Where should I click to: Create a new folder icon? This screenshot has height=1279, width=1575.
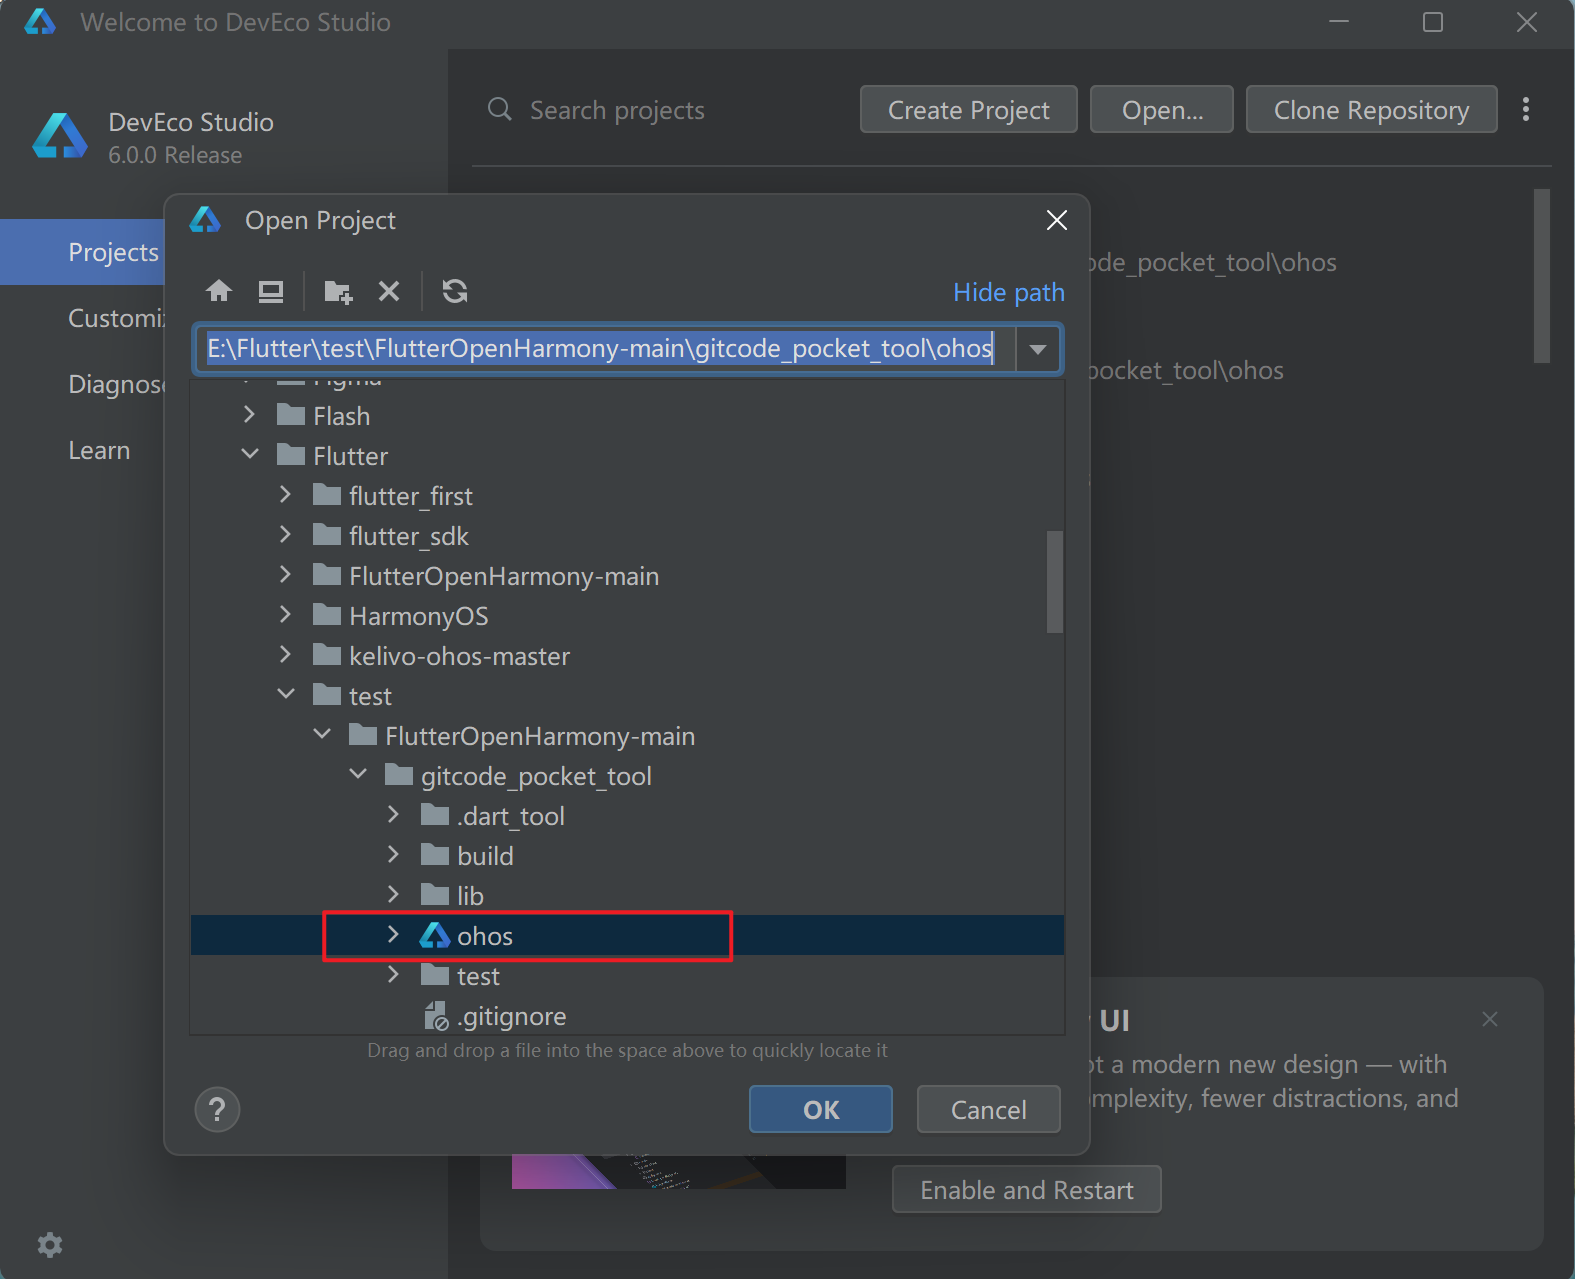338,291
